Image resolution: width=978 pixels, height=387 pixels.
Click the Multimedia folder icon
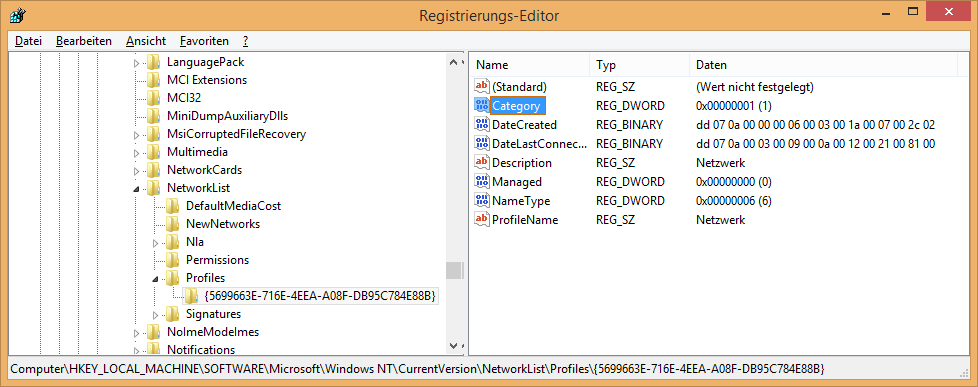tap(154, 152)
